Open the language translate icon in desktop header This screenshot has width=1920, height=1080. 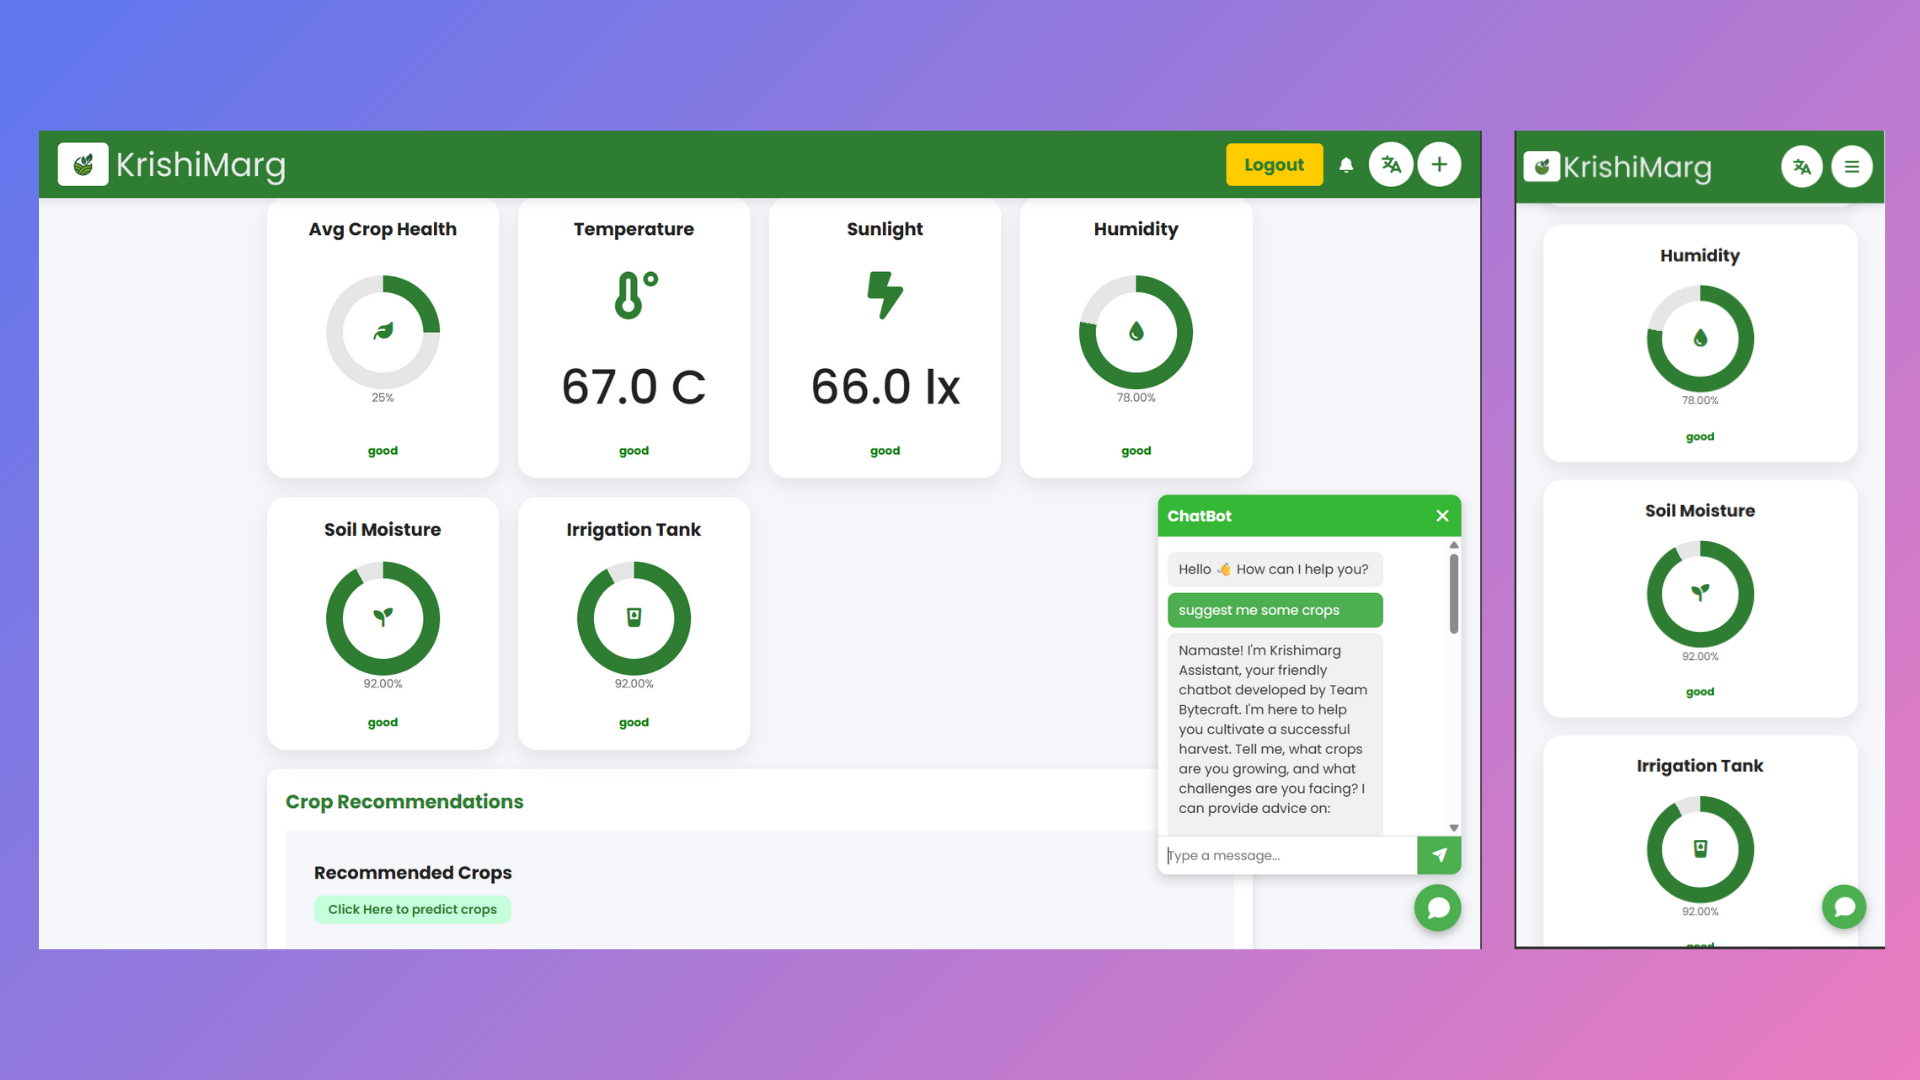(1391, 165)
